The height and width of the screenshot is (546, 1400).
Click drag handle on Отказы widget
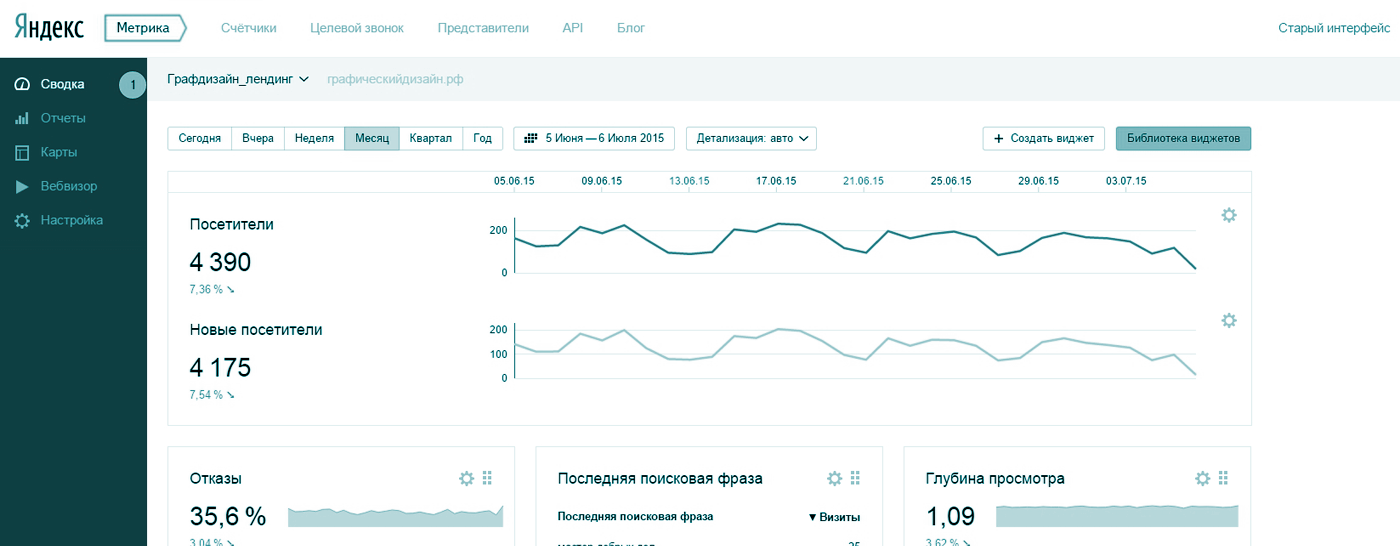point(487,479)
